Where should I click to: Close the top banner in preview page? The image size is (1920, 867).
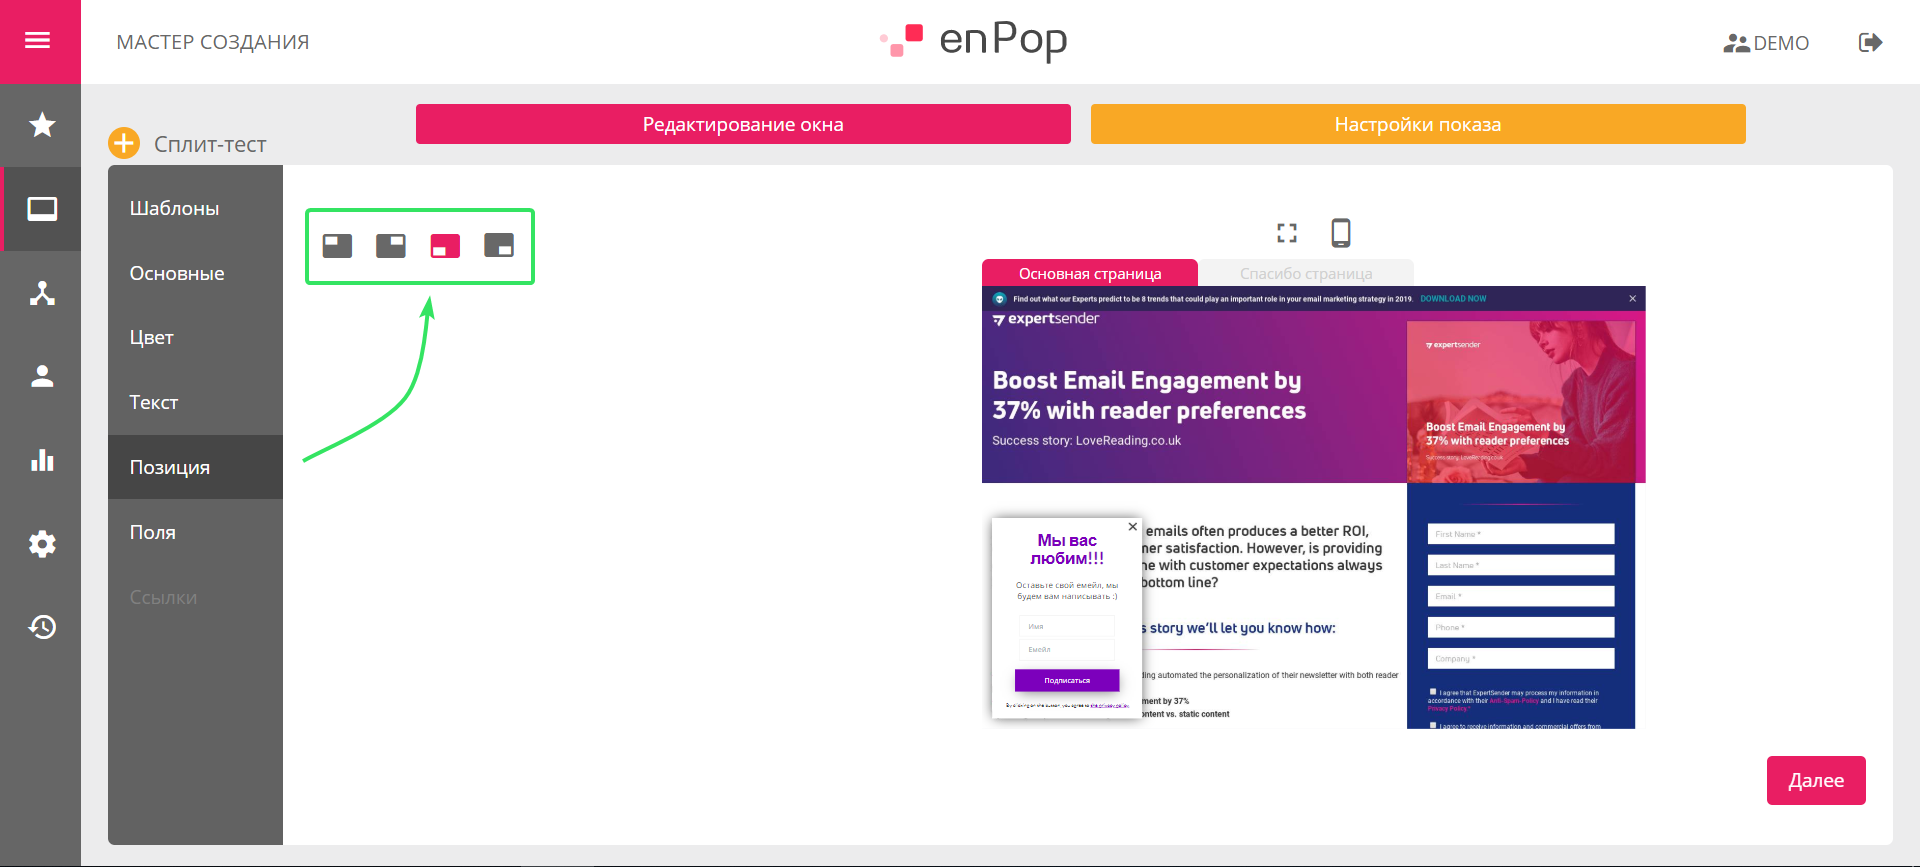(1633, 299)
